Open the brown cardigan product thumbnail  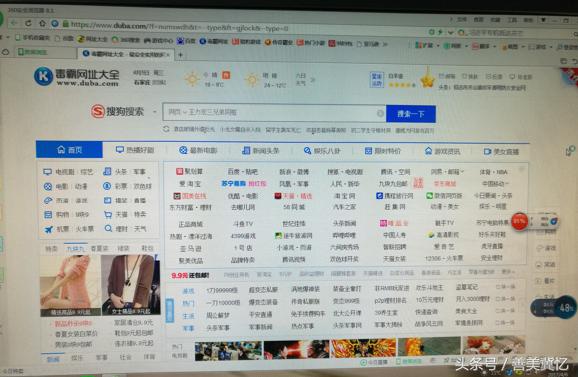coord(130,285)
